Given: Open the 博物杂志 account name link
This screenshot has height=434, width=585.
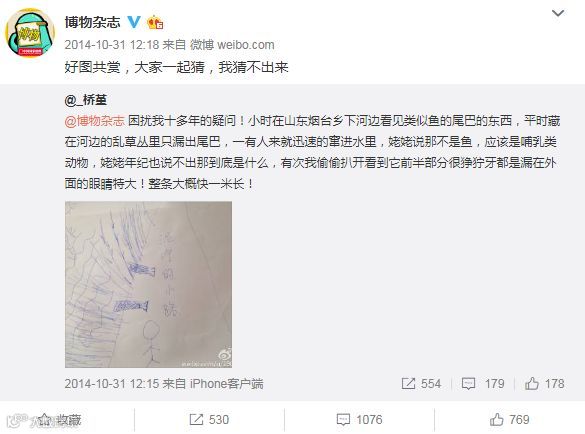Looking at the screenshot, I should coord(93,22).
